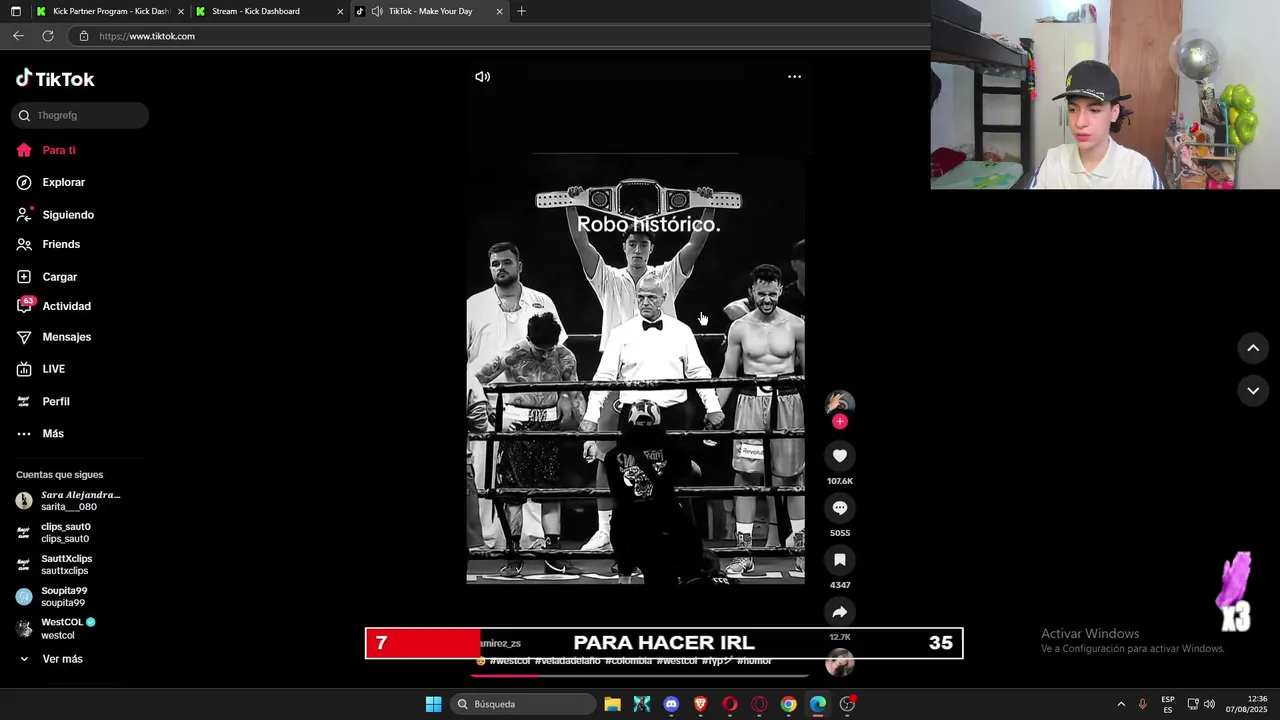The width and height of the screenshot is (1280, 720).
Task: Go to next video with down arrow
Action: 1253,391
